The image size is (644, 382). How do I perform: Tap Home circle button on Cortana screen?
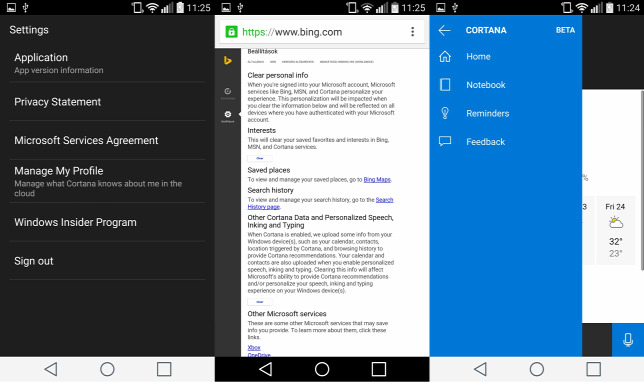point(537,369)
